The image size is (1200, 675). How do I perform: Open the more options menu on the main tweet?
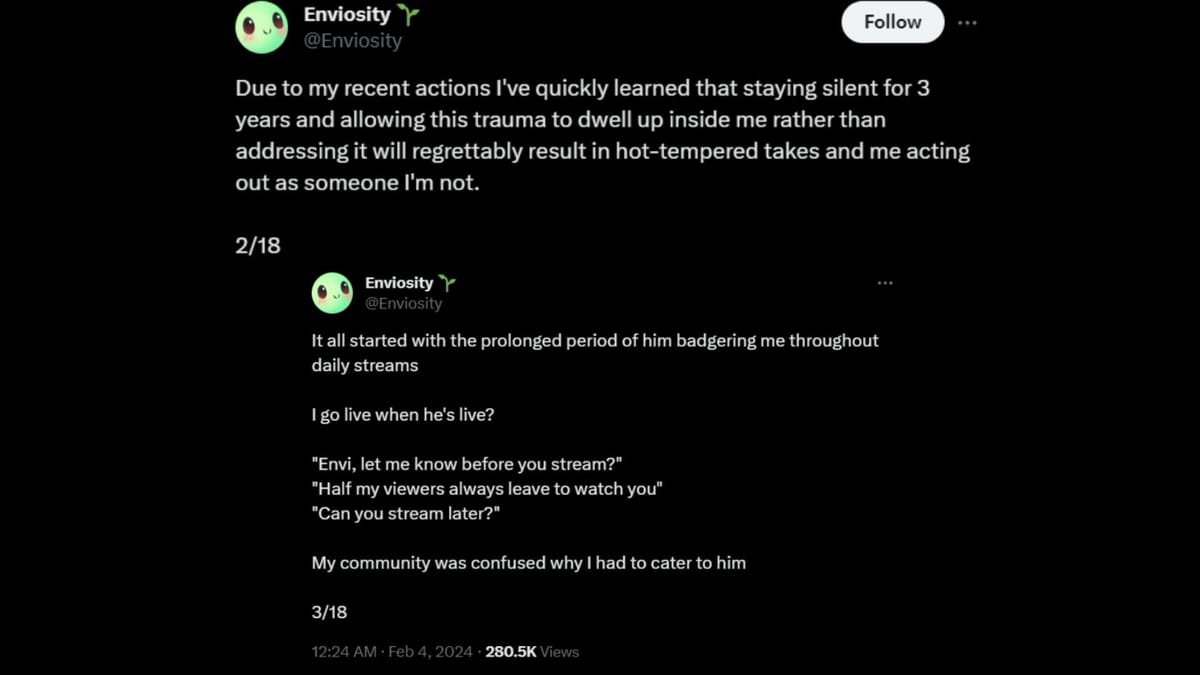967,21
